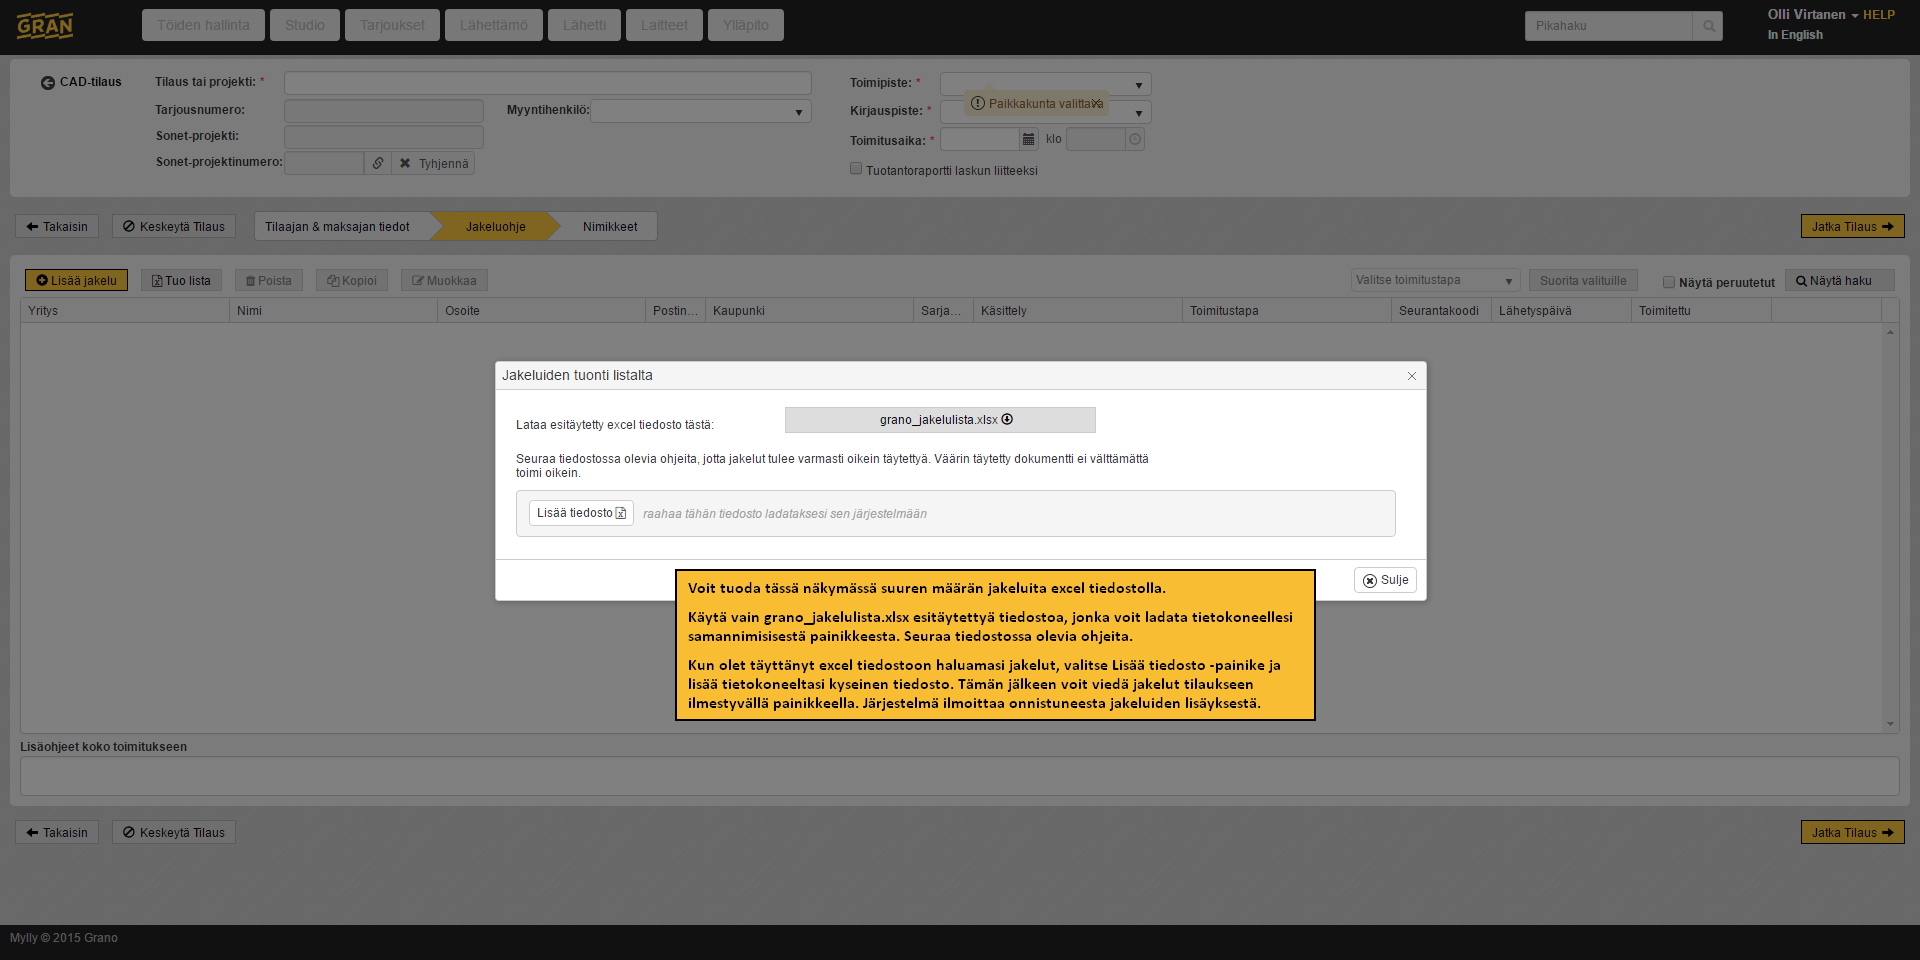The height and width of the screenshot is (960, 1920).
Task: Click Lisää tiedosto to add a file
Action: point(581,513)
